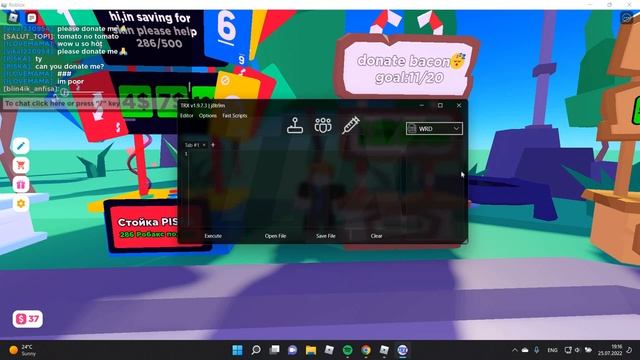The height and width of the screenshot is (360, 640).
Task: Open the WRD dropdown in TRX
Action: 434,129
